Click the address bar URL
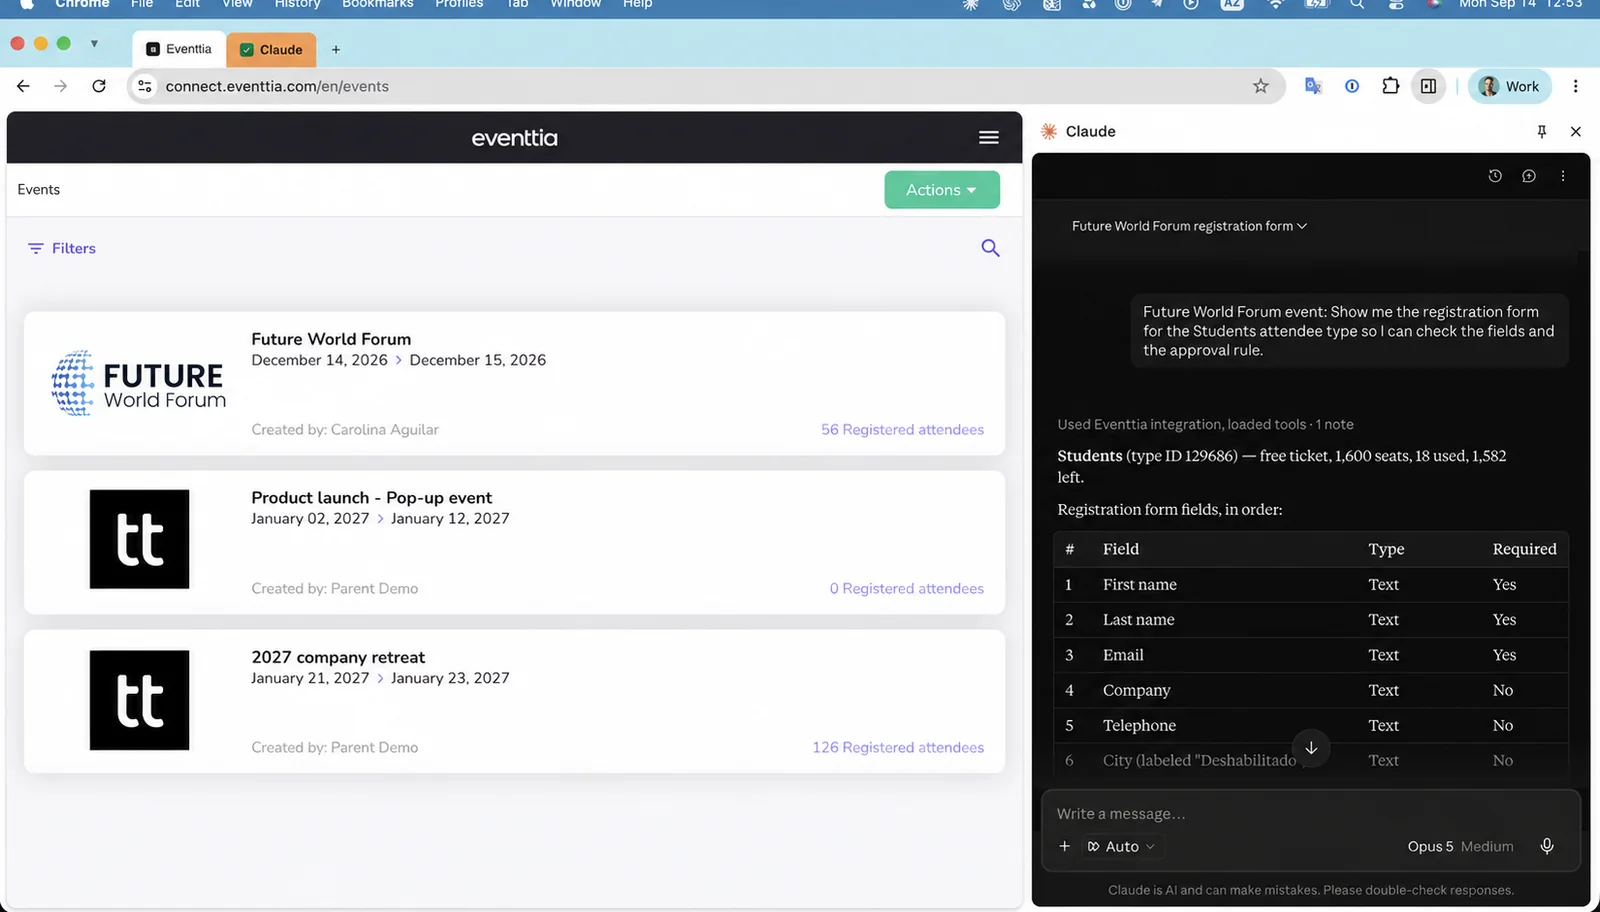1600x912 pixels. click(x=277, y=86)
